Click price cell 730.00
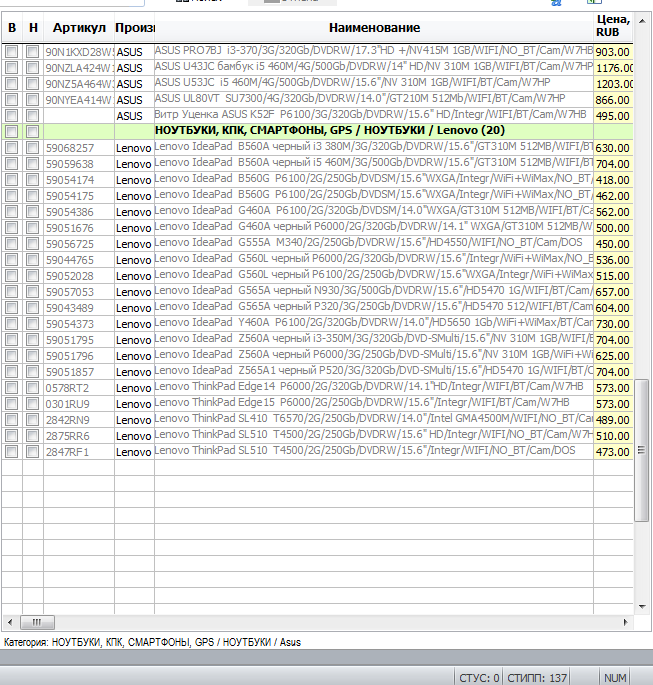Image resolution: width=653 pixels, height=685 pixels. [x=613, y=324]
